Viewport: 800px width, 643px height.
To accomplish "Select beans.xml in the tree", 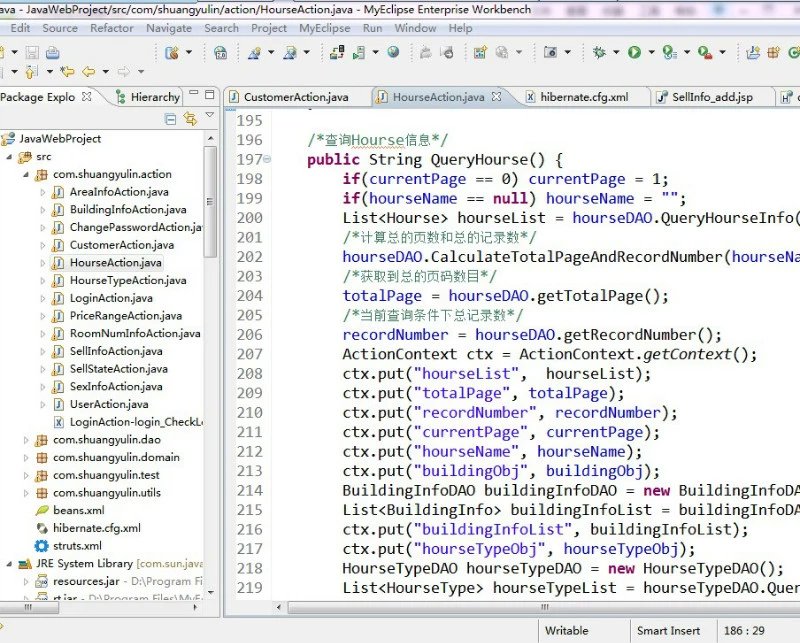I will click(x=79, y=510).
